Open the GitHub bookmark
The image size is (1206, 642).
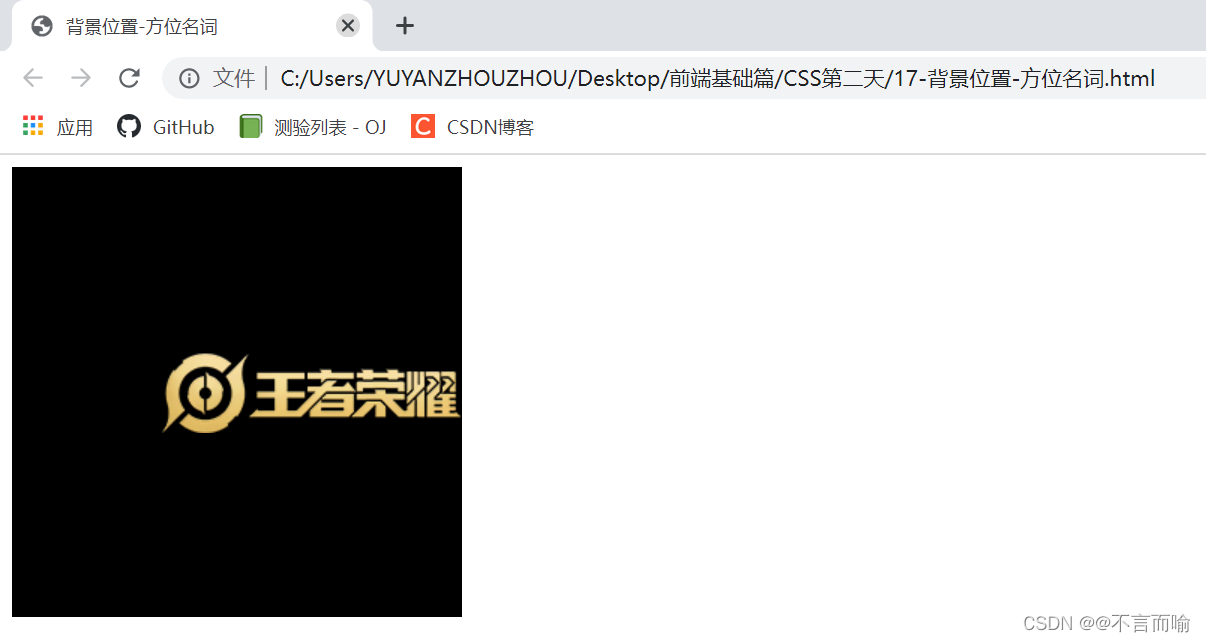166,127
